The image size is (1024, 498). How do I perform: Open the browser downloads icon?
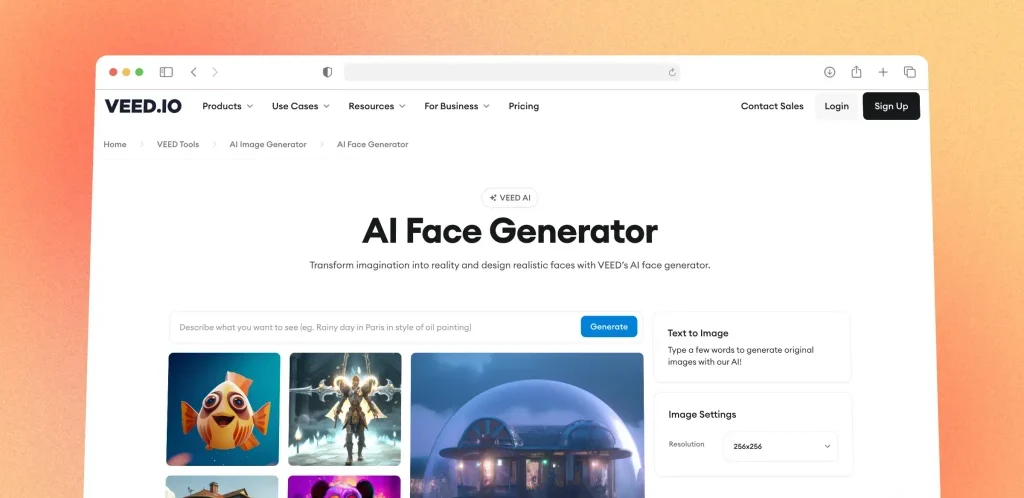point(829,72)
